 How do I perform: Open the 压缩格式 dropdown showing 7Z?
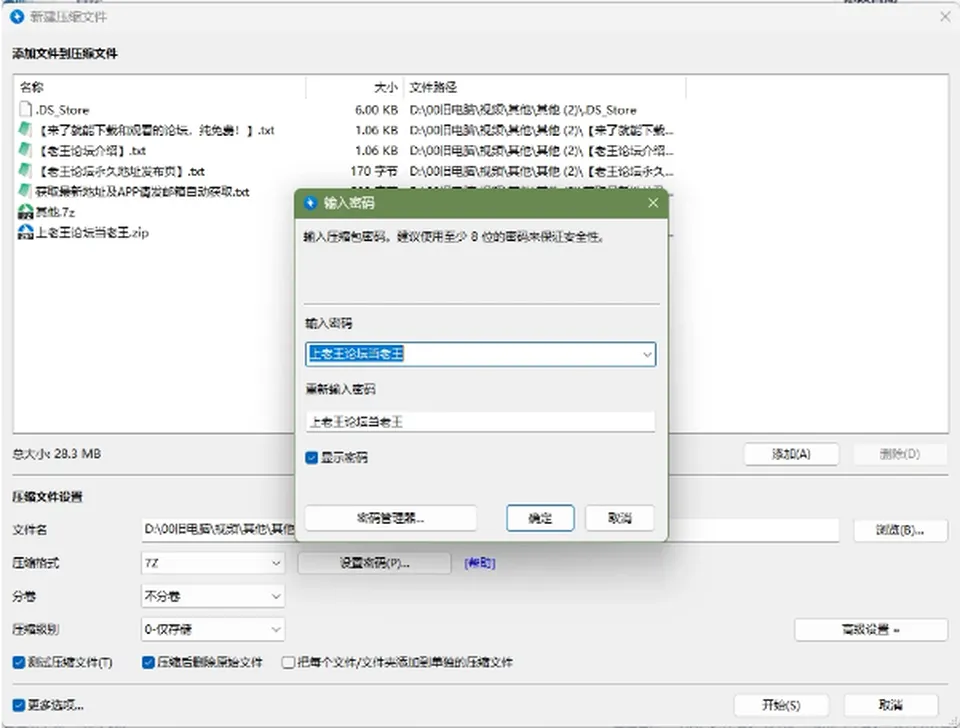tap(212, 563)
